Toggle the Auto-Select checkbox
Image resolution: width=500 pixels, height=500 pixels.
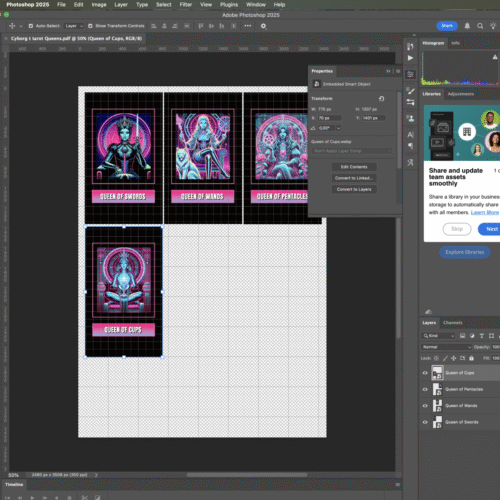pyautogui.click(x=31, y=26)
